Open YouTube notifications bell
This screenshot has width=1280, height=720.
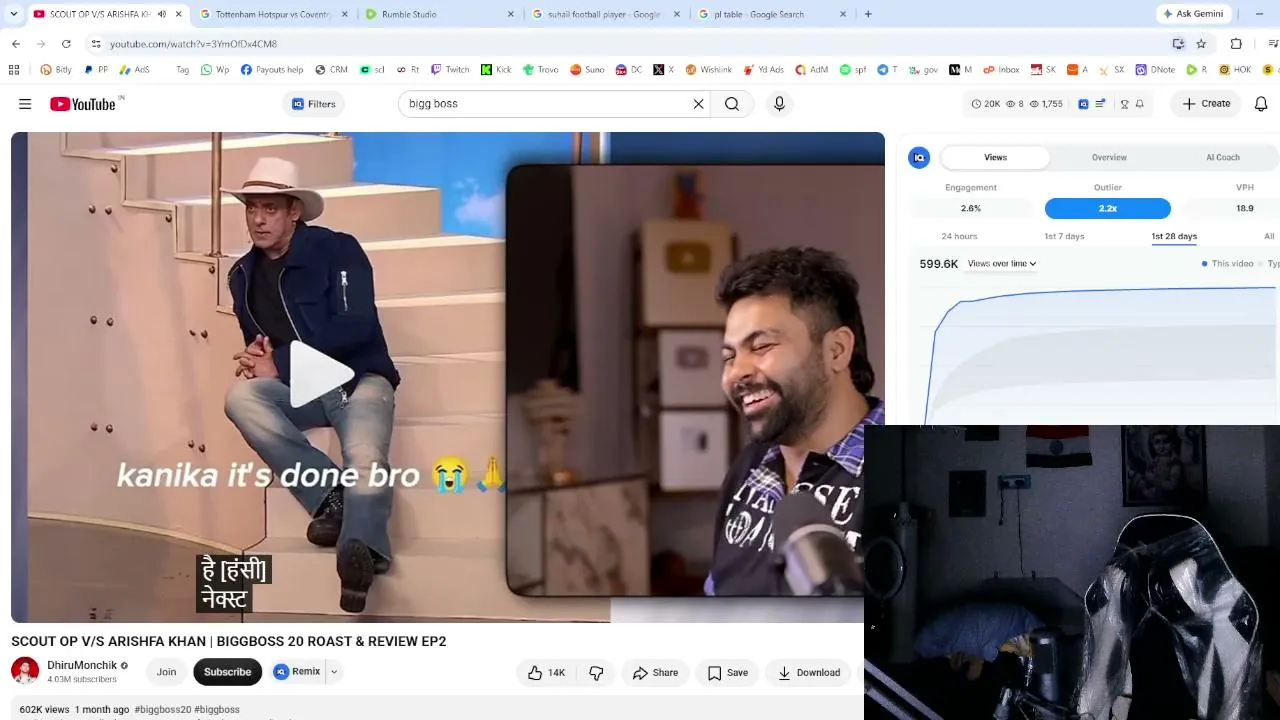tap(1261, 104)
